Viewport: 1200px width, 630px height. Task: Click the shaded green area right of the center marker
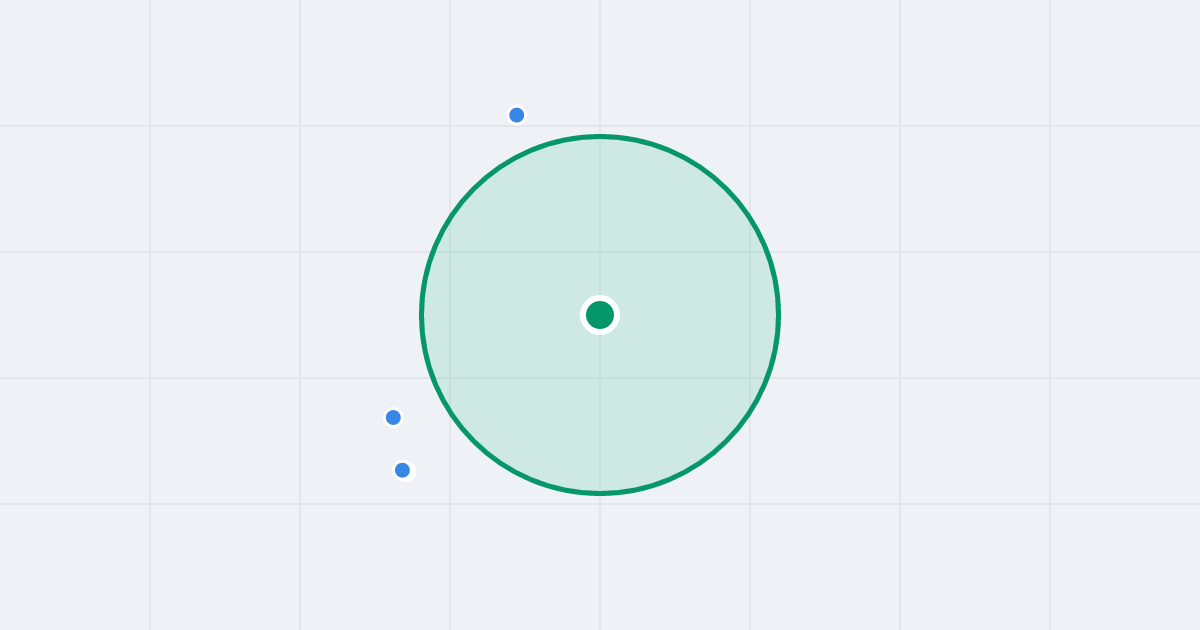(x=690, y=315)
